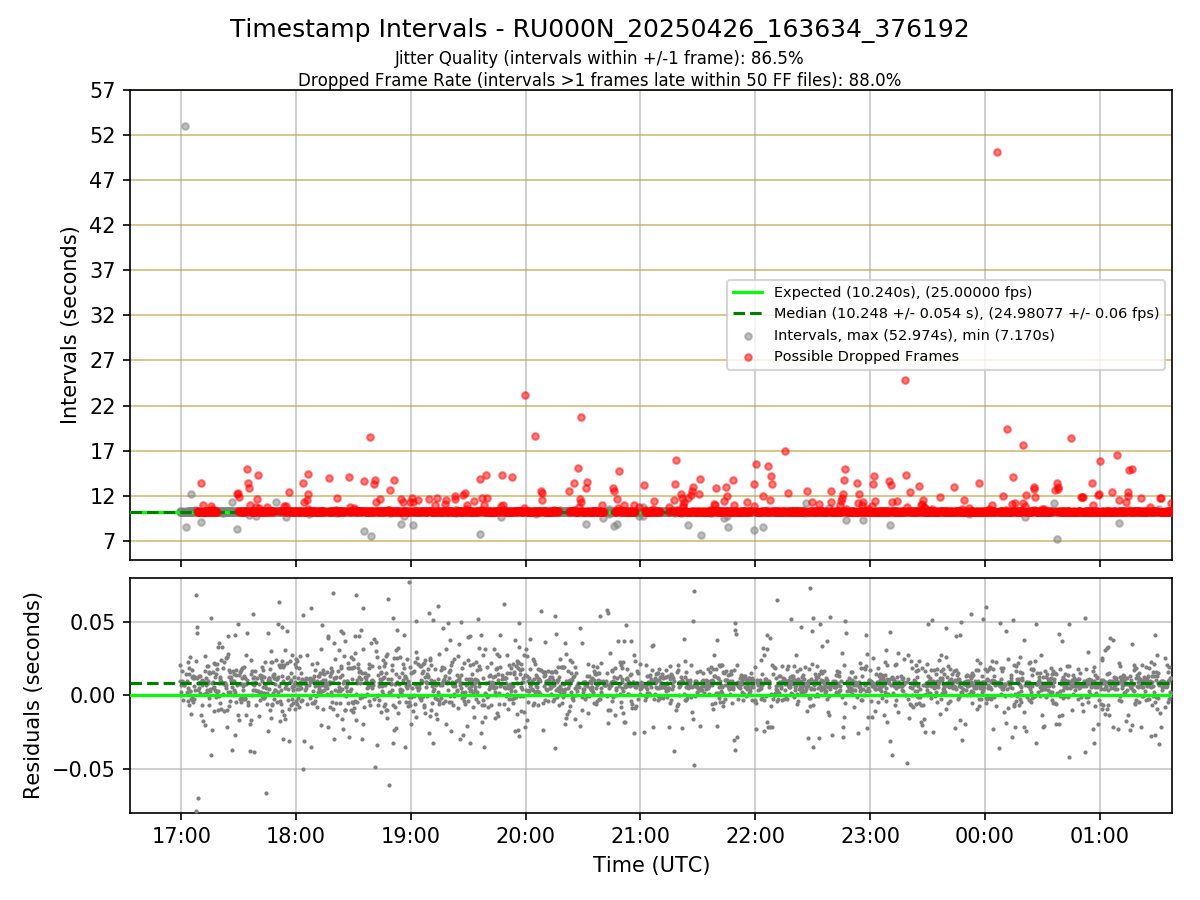Click the red outlier point near 50 seconds
Viewport: 1200px width, 900px height.
(x=997, y=152)
